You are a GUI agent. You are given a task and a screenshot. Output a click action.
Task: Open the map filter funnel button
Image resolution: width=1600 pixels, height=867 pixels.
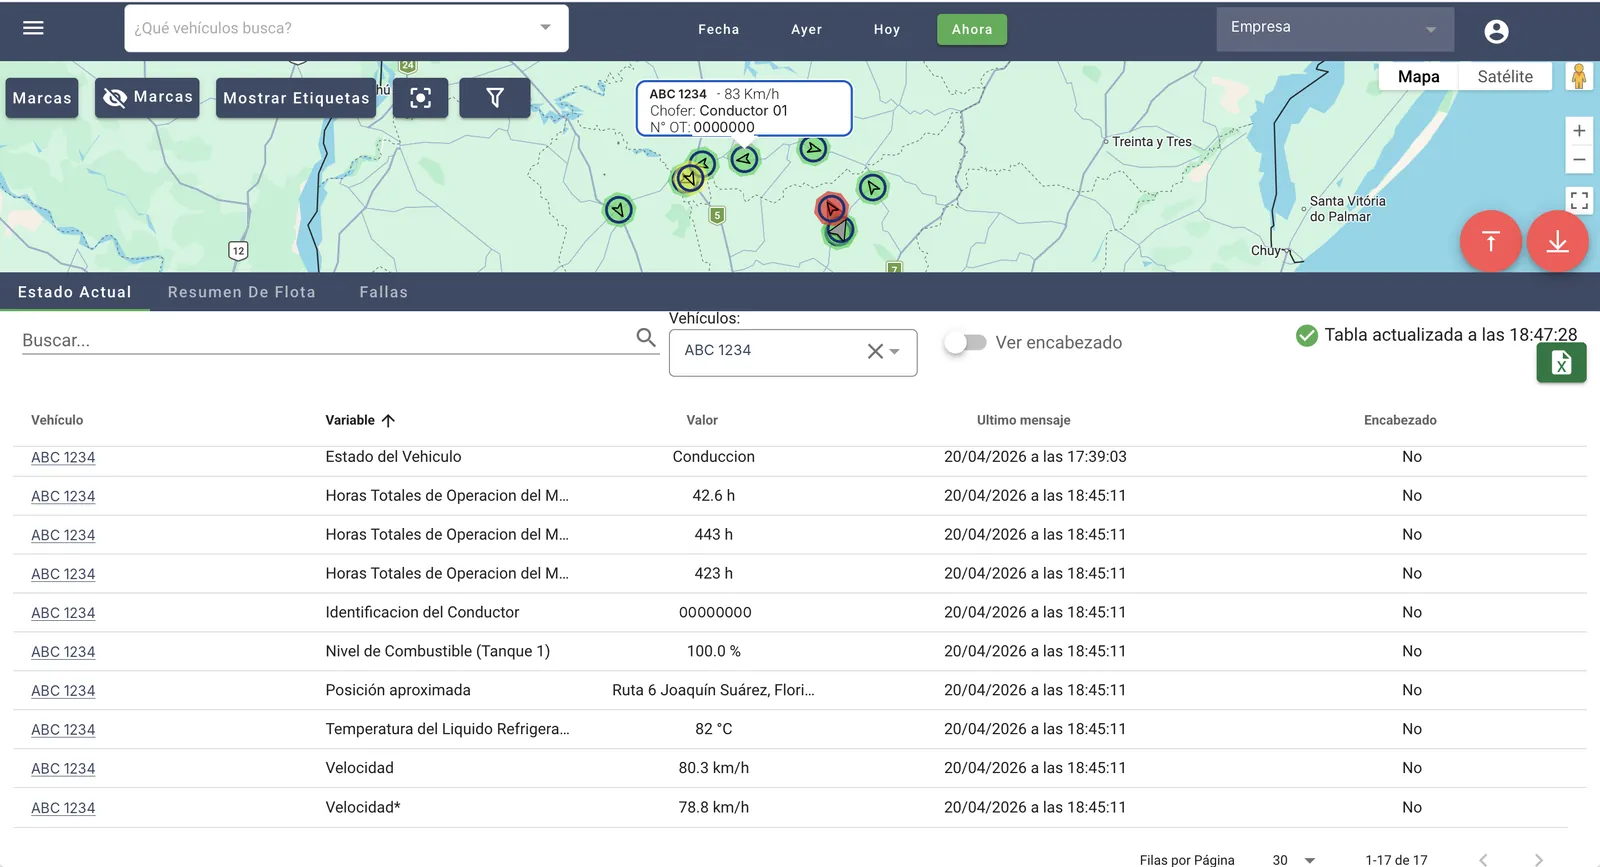[495, 98]
